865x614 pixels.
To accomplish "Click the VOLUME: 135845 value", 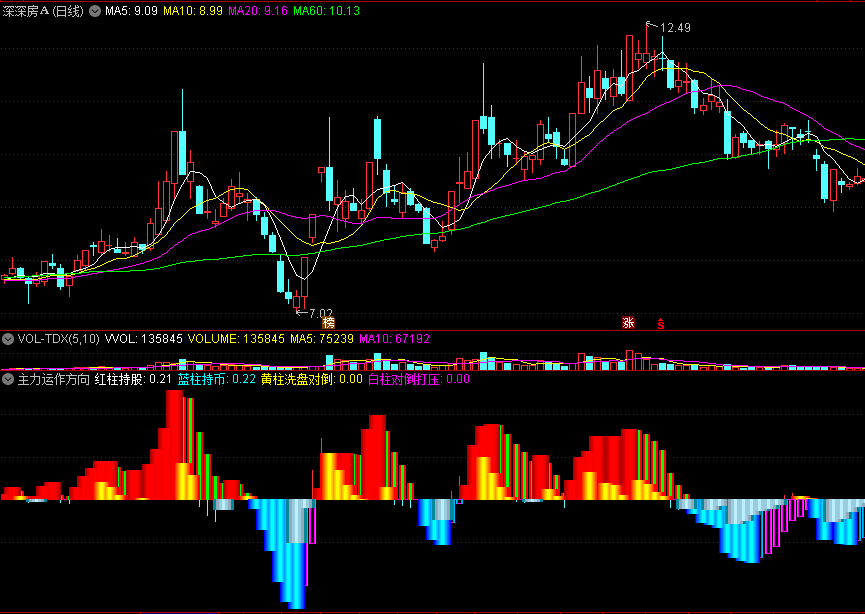I will click(x=236, y=339).
